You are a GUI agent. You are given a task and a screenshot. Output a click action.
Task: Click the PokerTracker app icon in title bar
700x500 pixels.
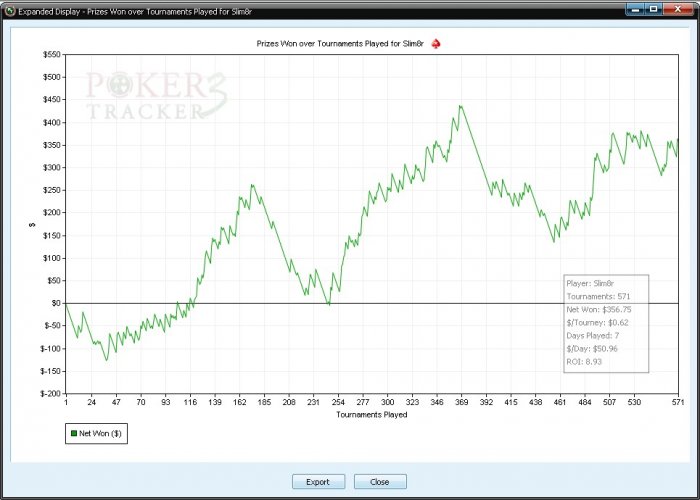[x=10, y=10]
